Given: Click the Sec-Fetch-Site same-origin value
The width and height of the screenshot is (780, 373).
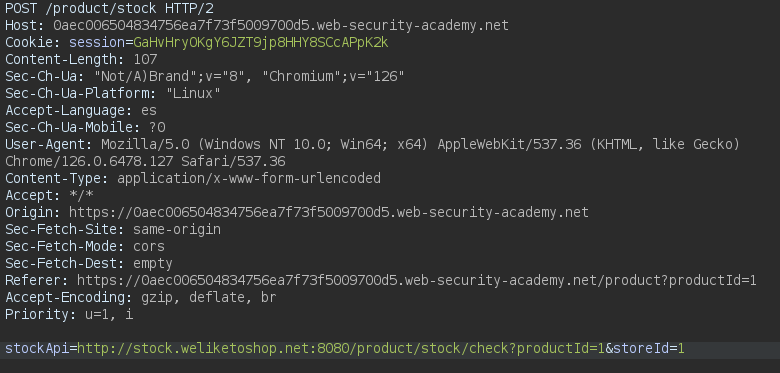Looking at the screenshot, I should 177,229.
